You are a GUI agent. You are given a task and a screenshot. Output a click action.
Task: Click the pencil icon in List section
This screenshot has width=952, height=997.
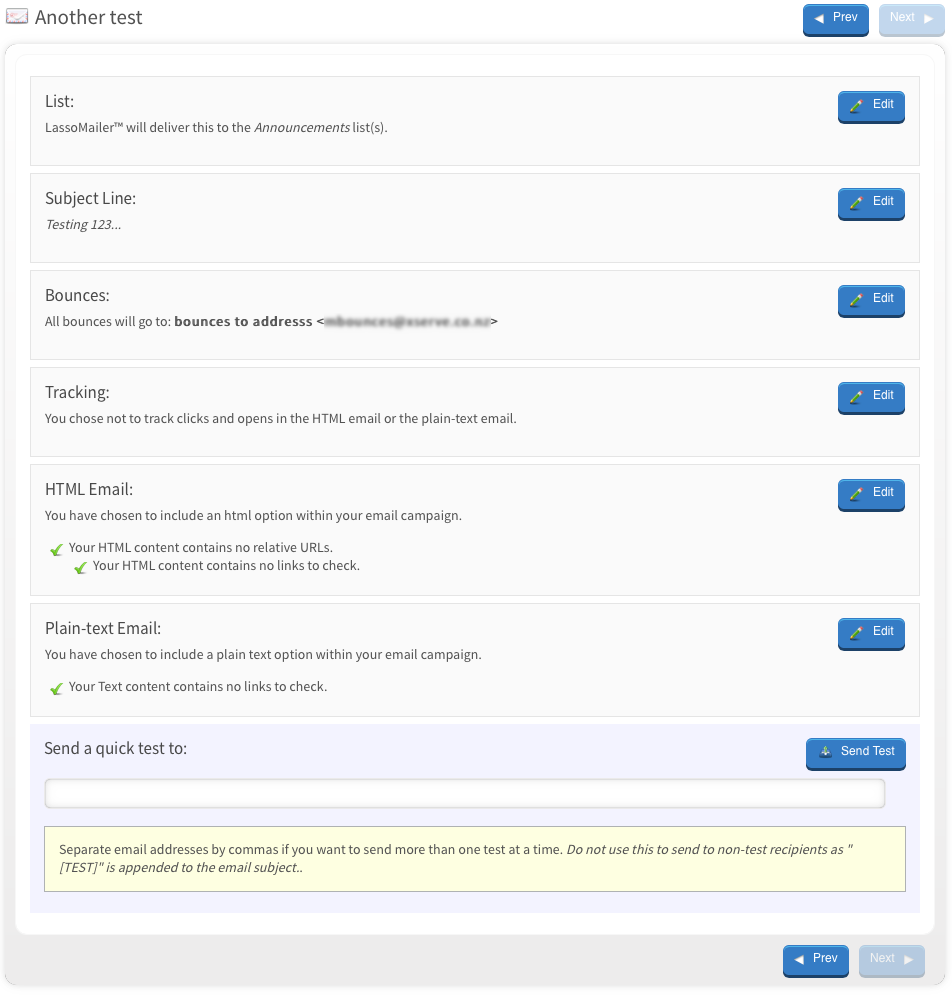[856, 105]
